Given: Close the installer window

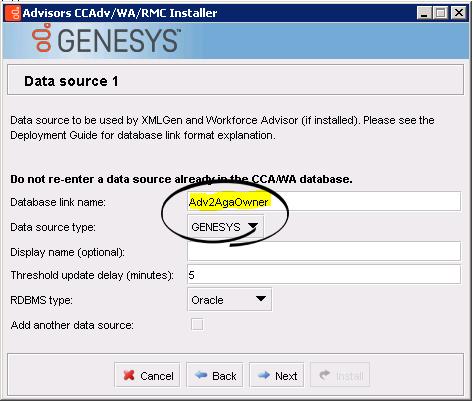Looking at the screenshot, I should point(459,13).
